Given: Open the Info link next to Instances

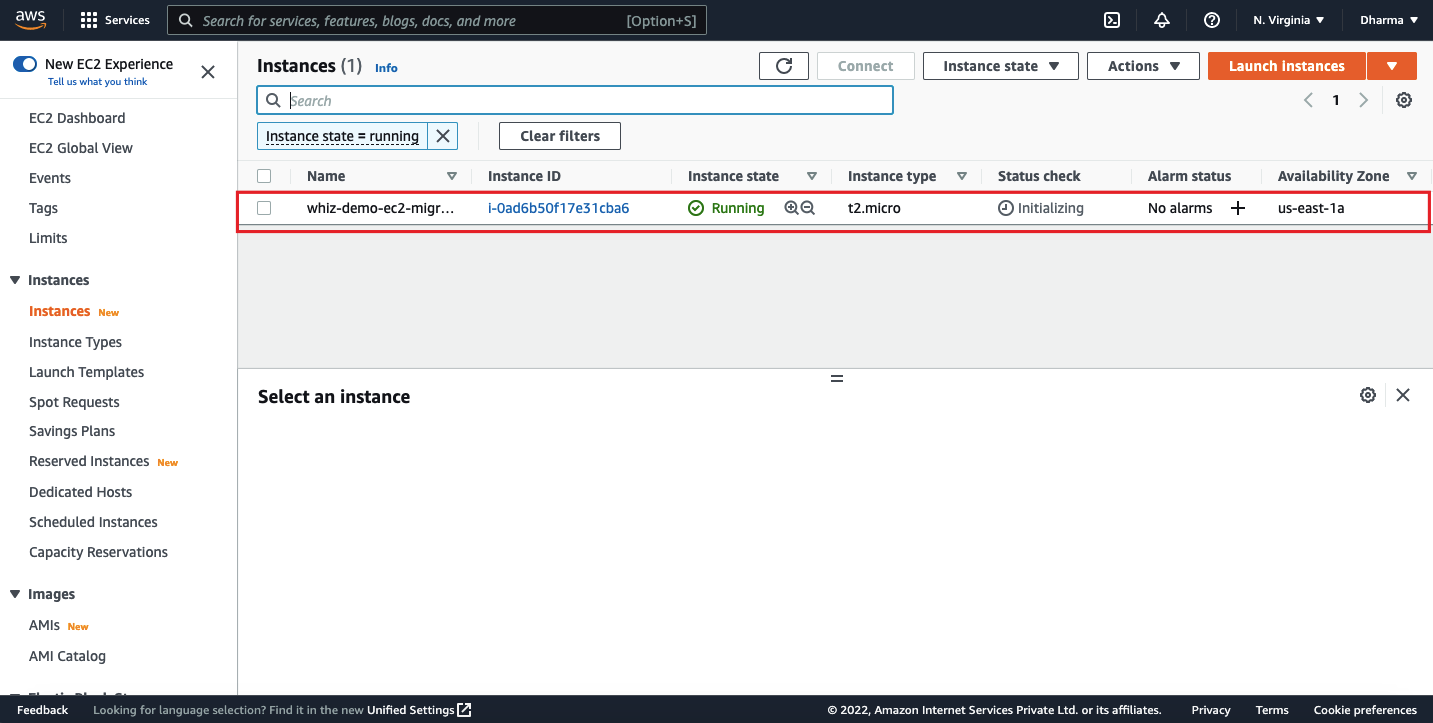Looking at the screenshot, I should coord(386,68).
